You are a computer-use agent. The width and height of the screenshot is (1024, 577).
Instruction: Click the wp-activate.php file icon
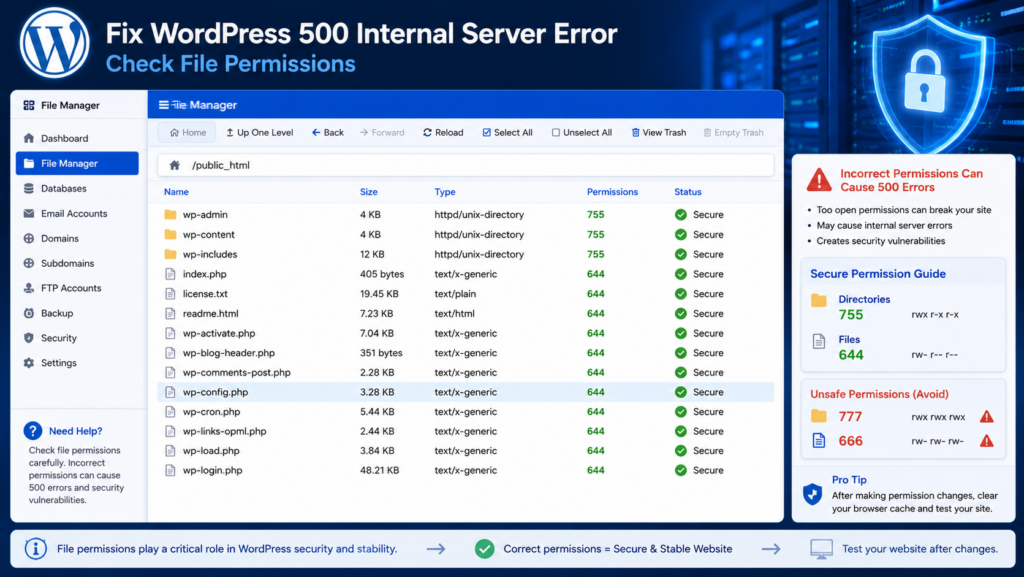tap(170, 333)
